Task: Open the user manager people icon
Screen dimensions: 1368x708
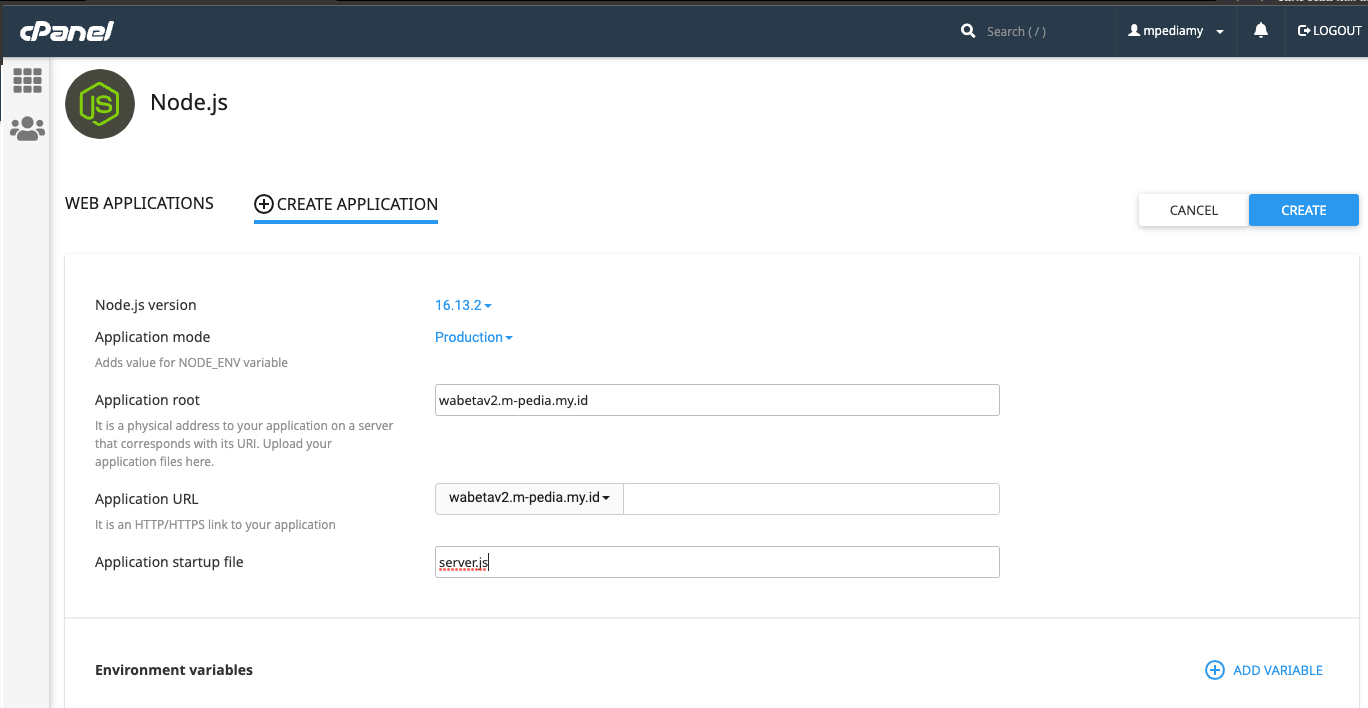Action: [27, 128]
